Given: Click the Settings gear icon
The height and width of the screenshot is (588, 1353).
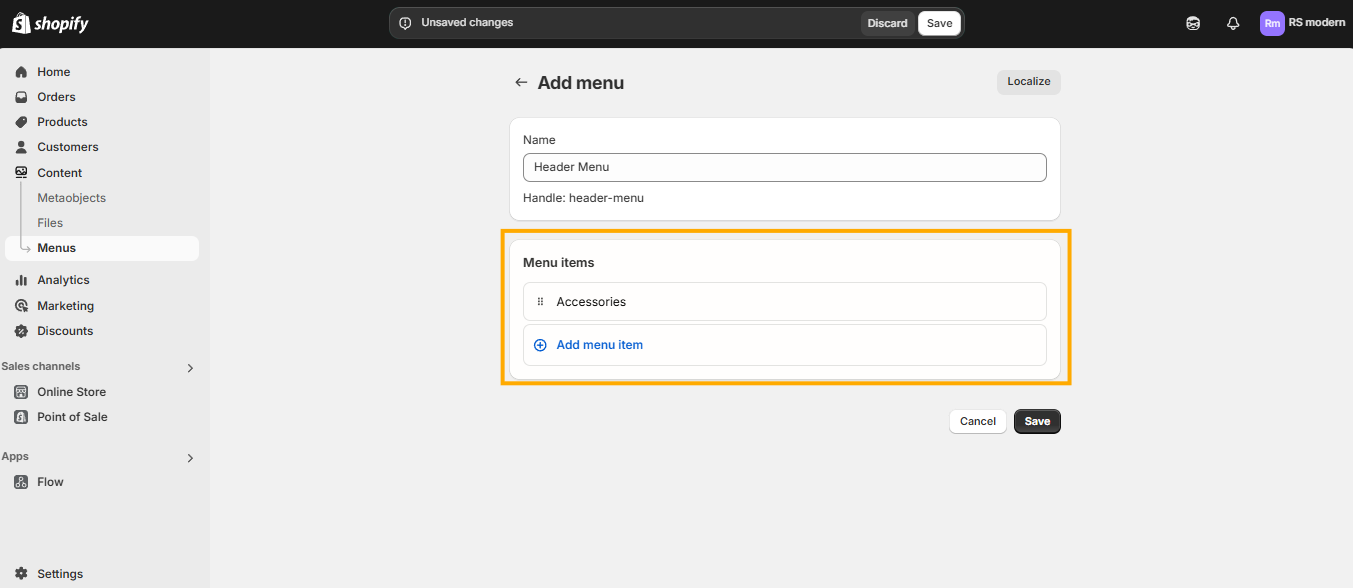Looking at the screenshot, I should (x=21, y=574).
